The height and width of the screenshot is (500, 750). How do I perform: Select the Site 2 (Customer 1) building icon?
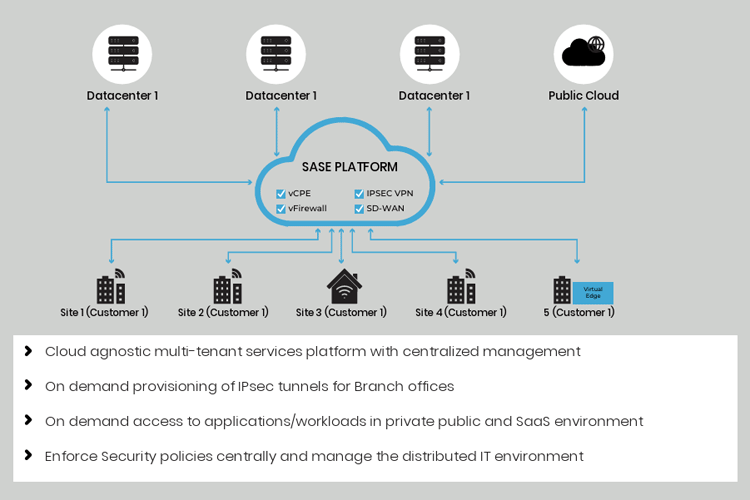click(x=228, y=286)
